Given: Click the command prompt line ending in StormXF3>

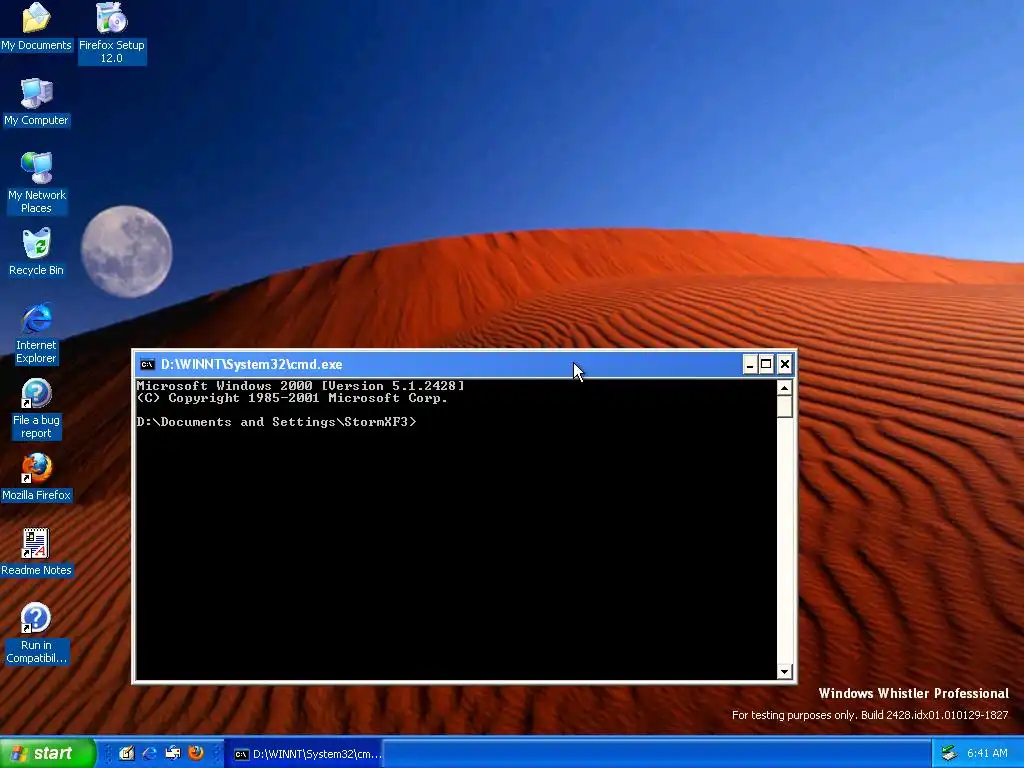Looking at the screenshot, I should point(276,422).
